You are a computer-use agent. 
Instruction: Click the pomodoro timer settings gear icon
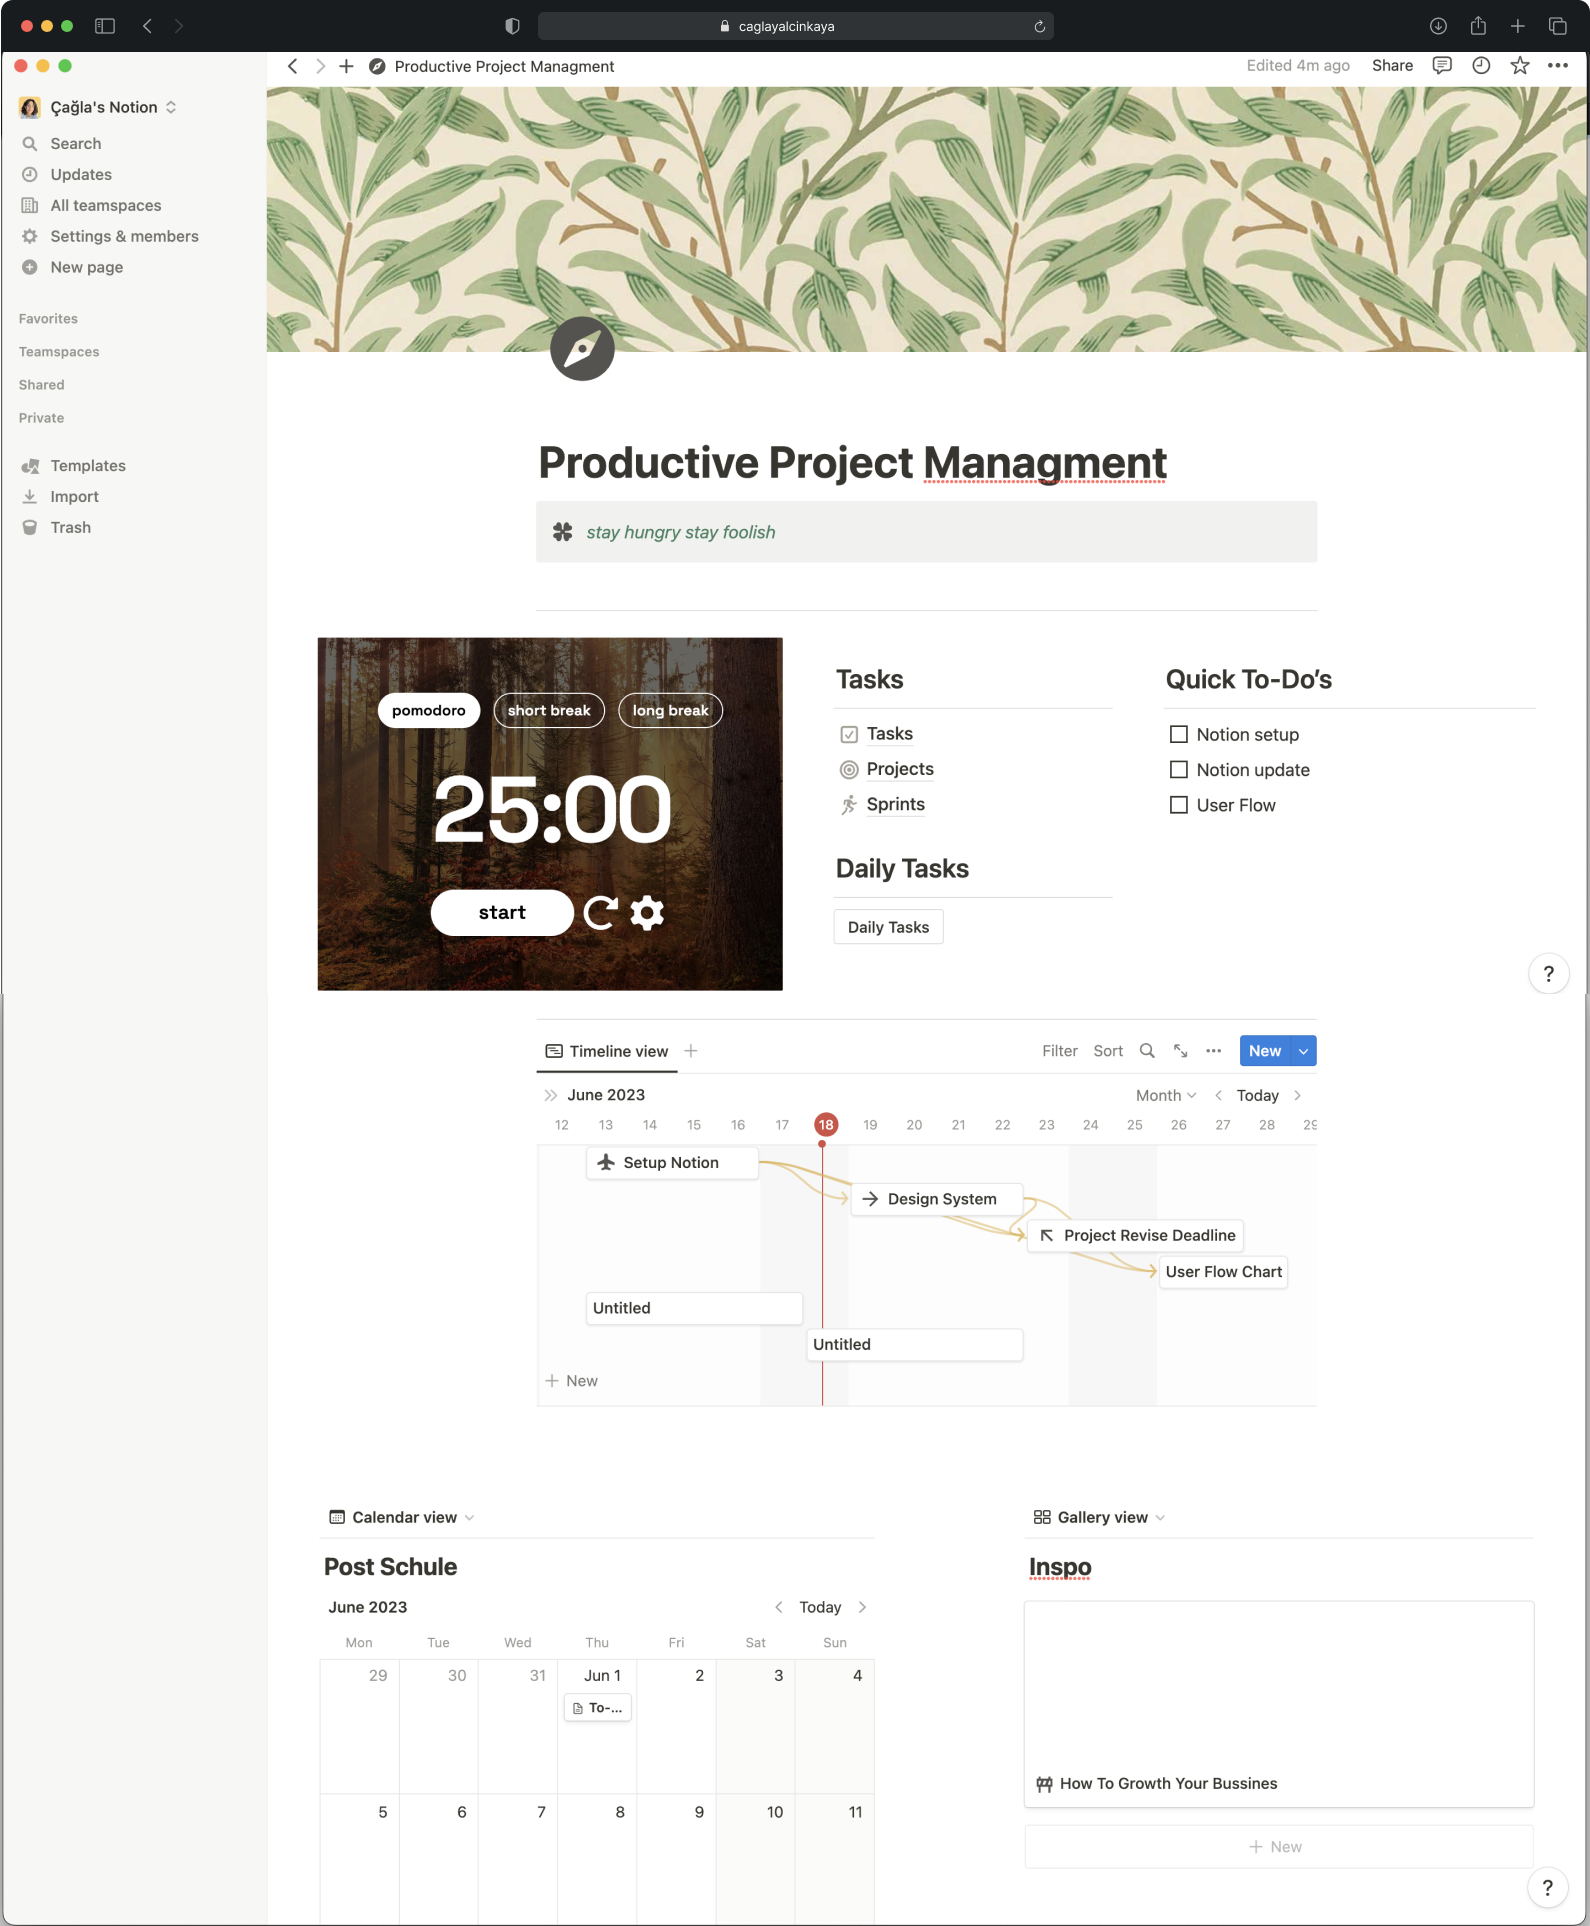(x=647, y=913)
